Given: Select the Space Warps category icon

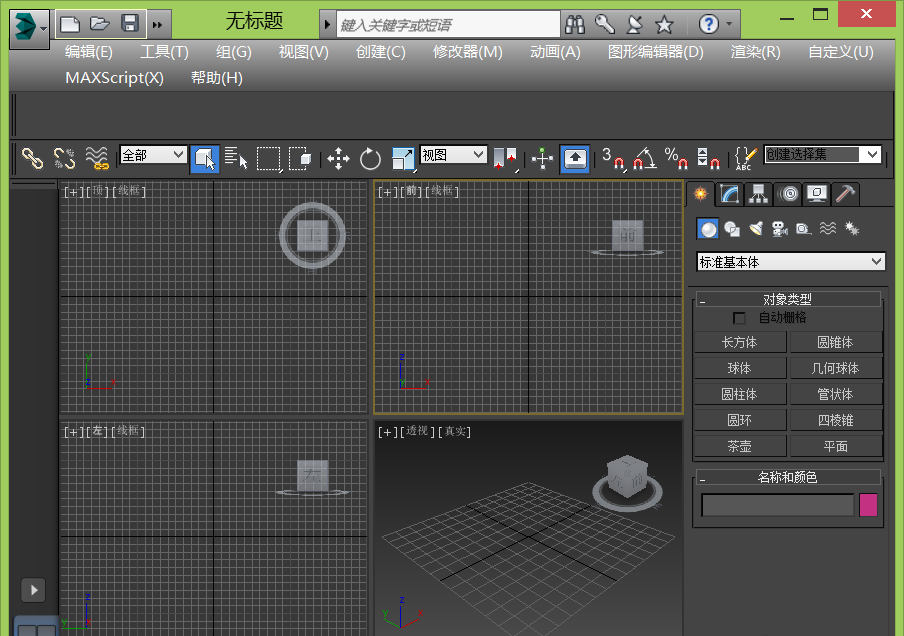Looking at the screenshot, I should pos(828,229).
